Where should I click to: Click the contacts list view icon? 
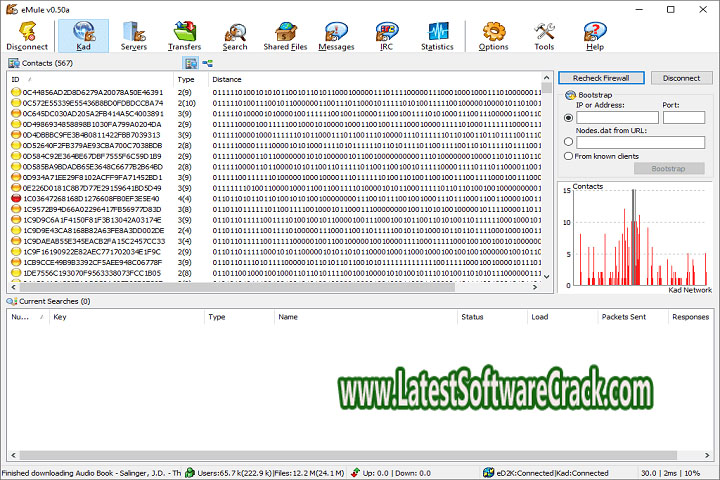click(x=191, y=63)
